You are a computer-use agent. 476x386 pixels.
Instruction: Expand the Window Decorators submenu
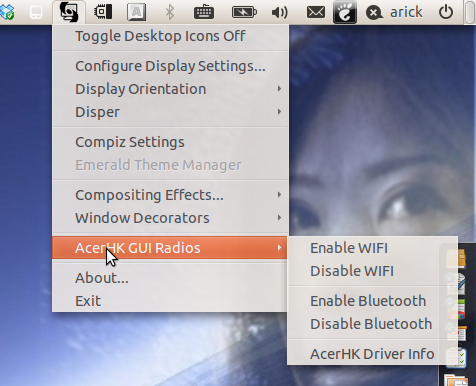(x=171, y=218)
